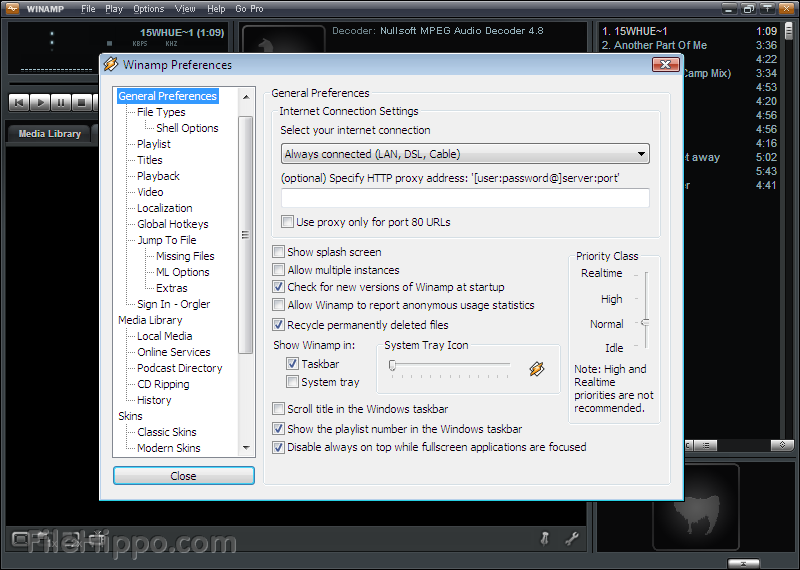
Task: Toggle Show the playlist number in taskbar
Action: pos(278,429)
